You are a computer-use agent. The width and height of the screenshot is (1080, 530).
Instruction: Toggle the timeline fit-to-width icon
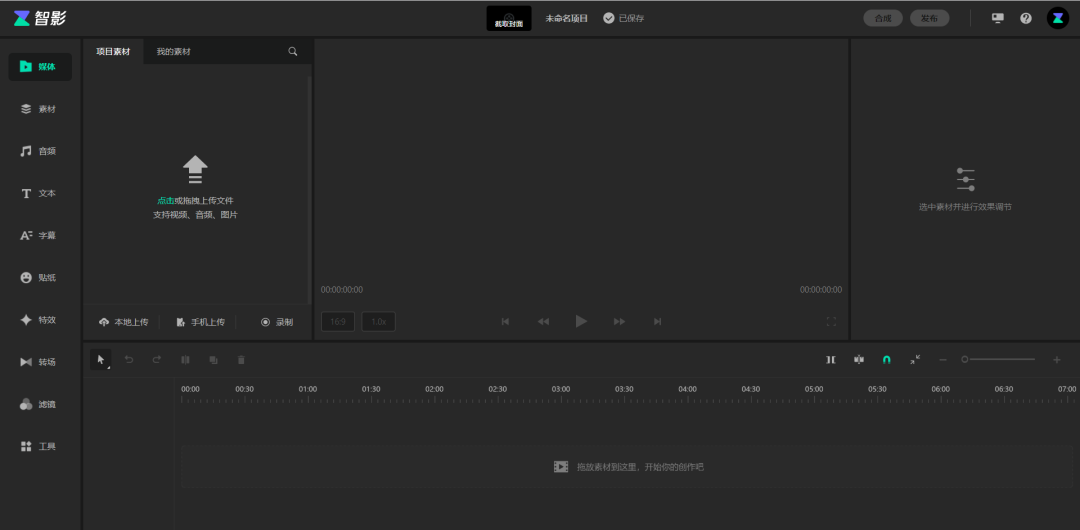pos(914,359)
